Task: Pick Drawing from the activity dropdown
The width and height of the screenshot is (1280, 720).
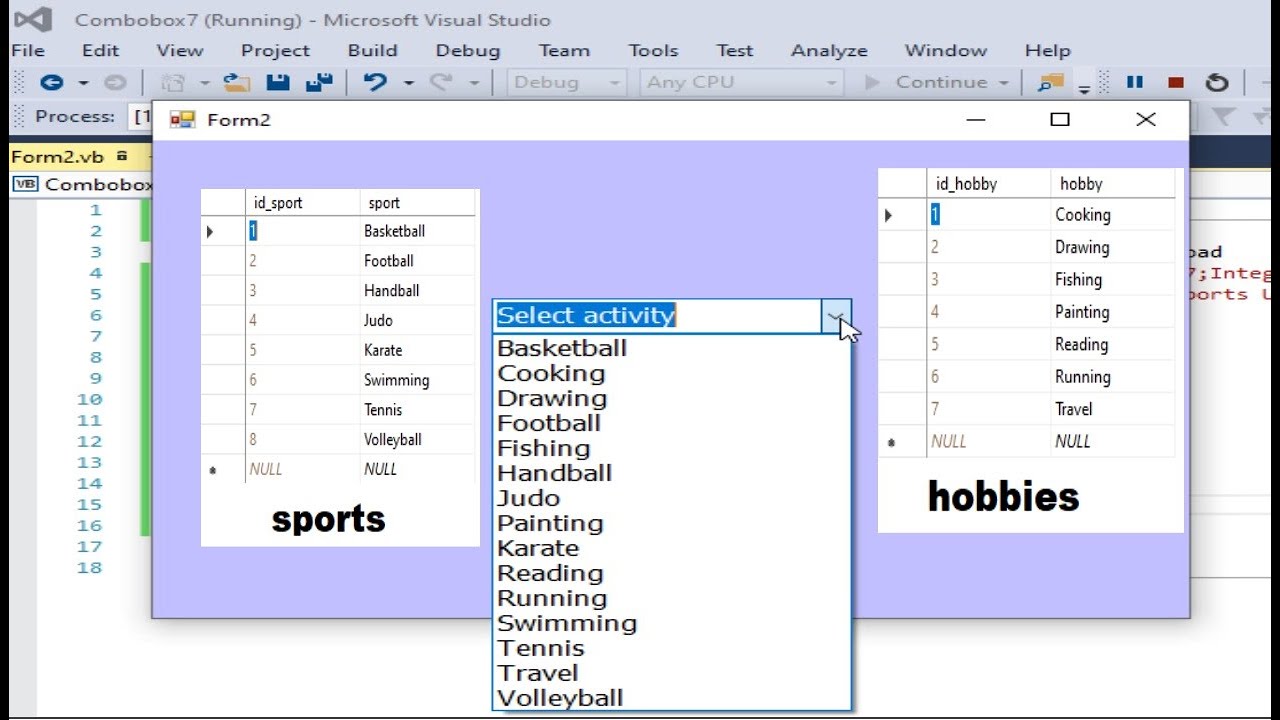Action: 672,398
